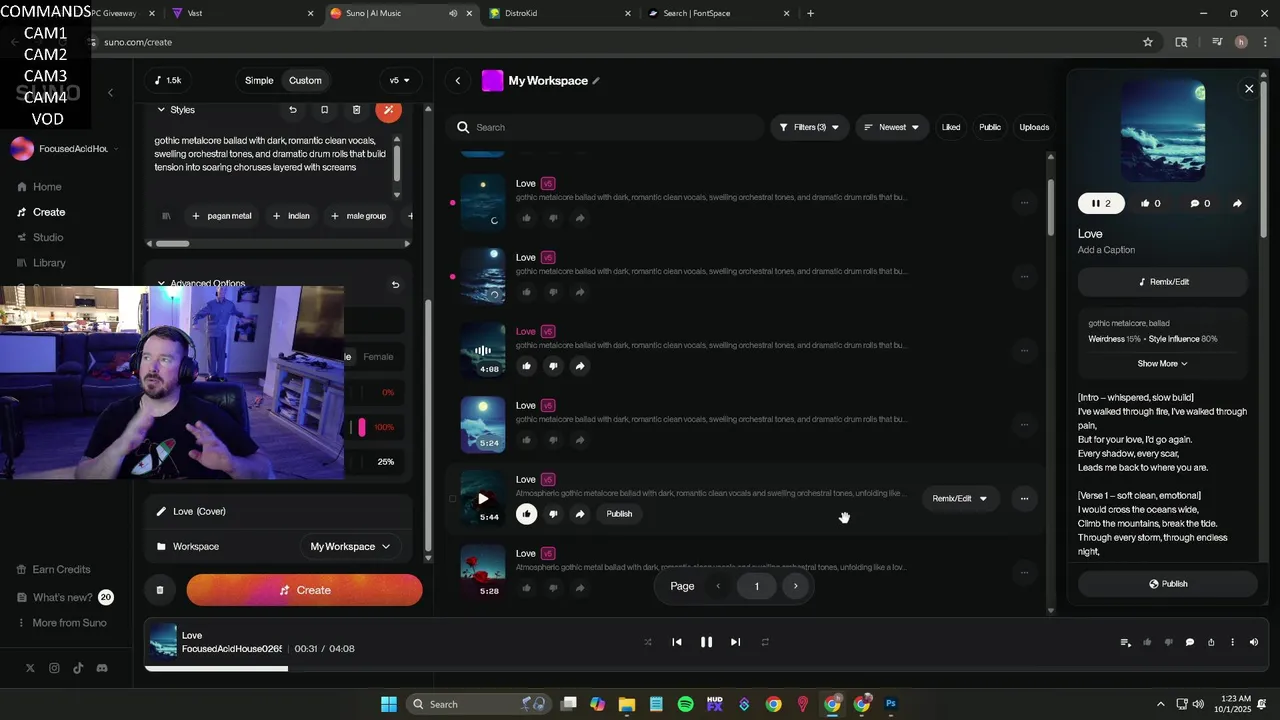The height and width of the screenshot is (720, 1280).
Task: Switch to Simple creation mode
Action: pos(259,81)
